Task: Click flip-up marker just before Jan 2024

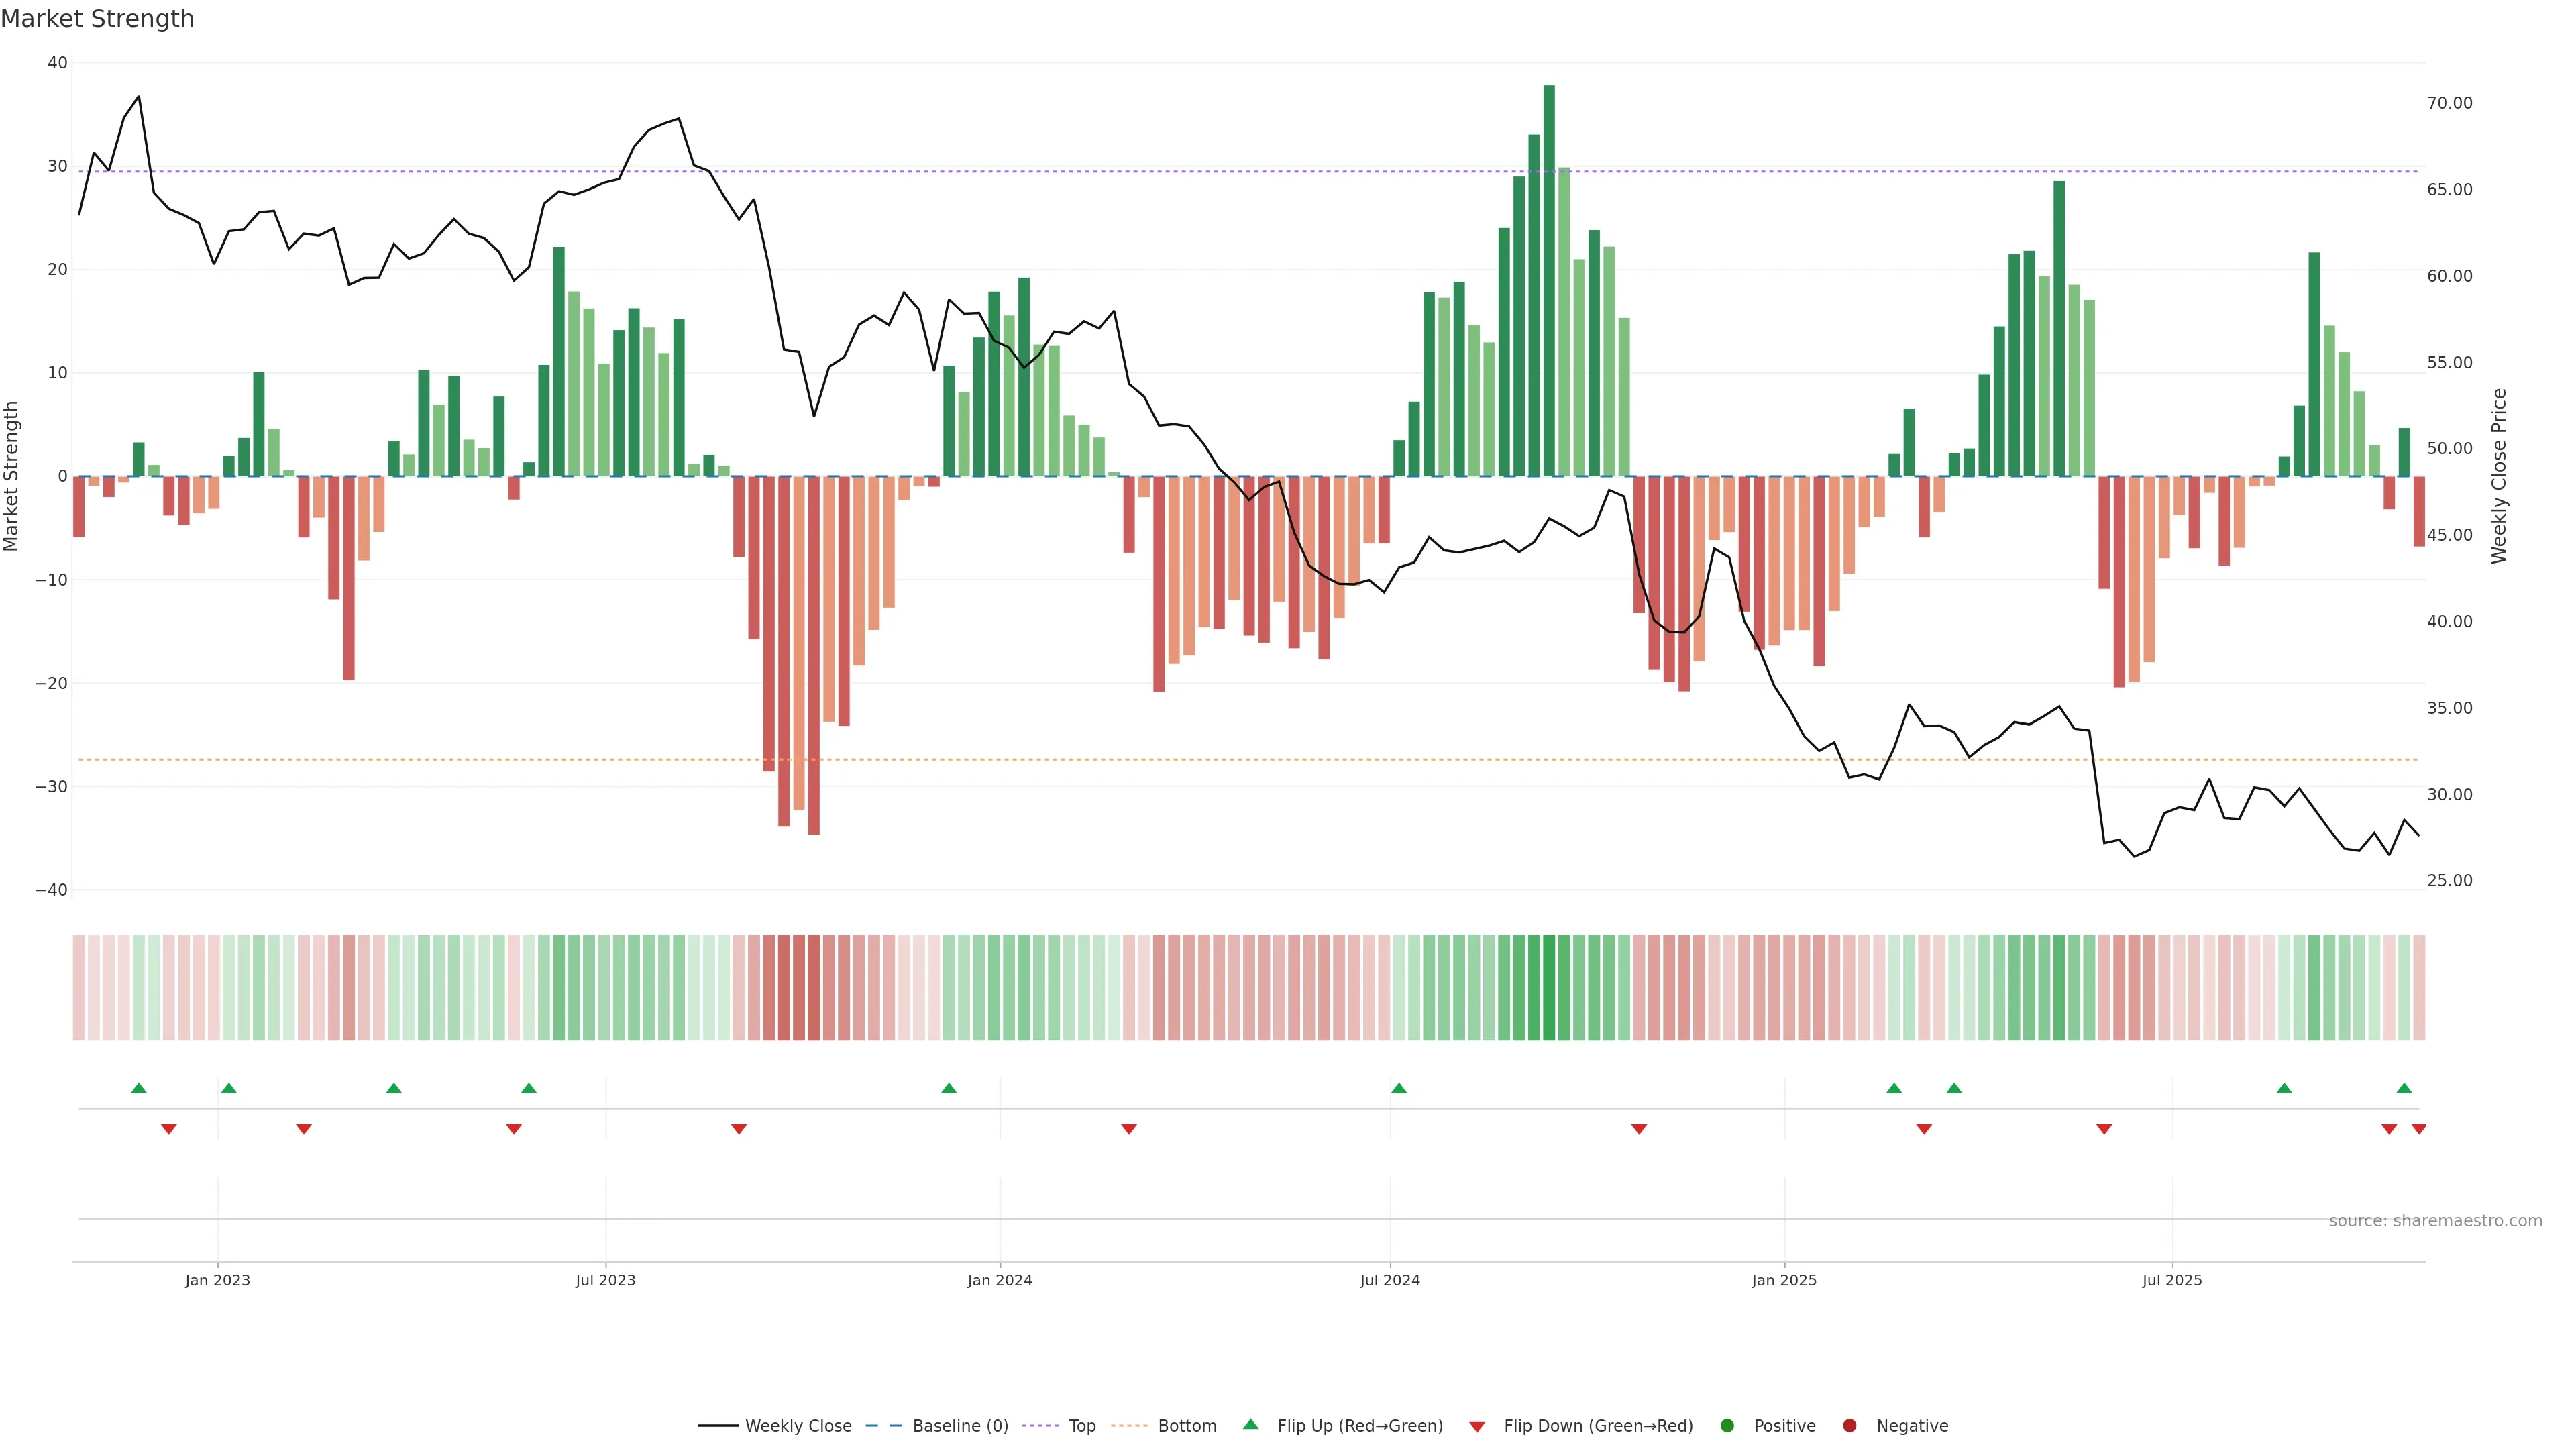Action: click(x=949, y=1088)
